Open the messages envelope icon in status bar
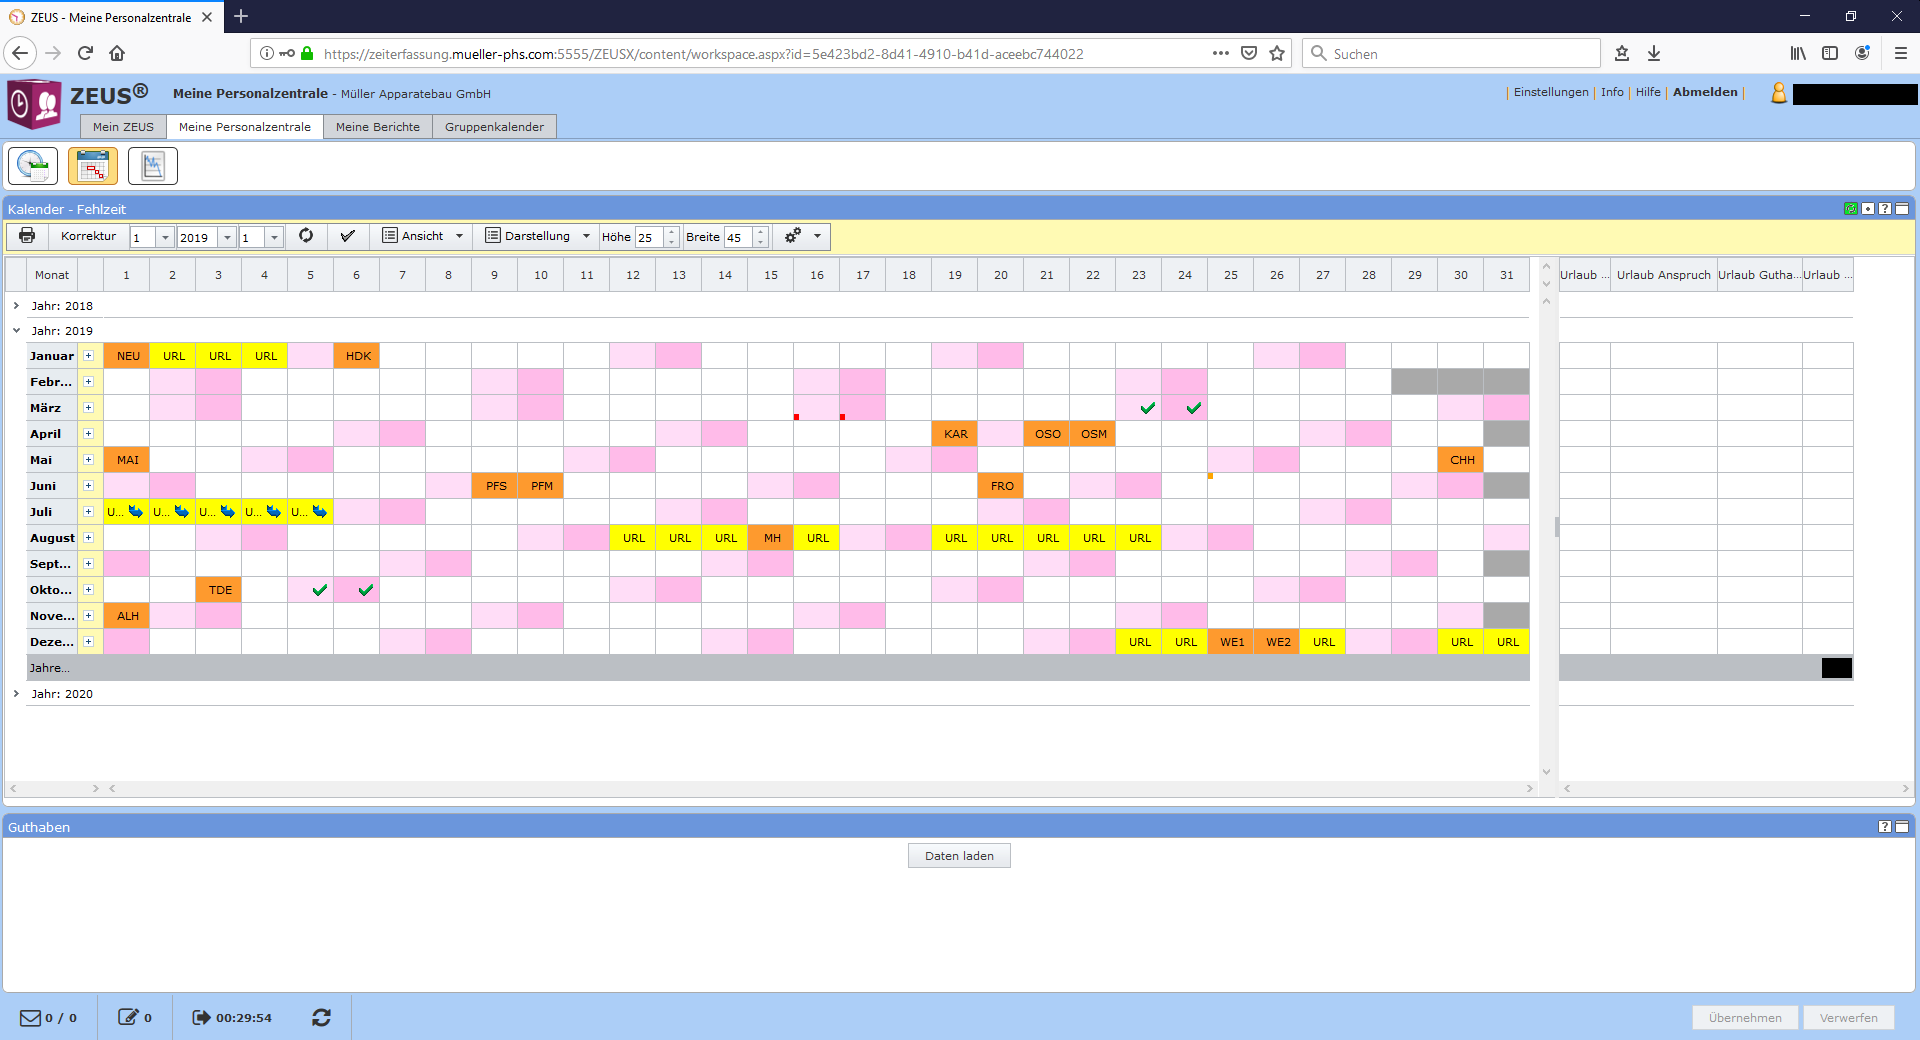 coord(30,1017)
